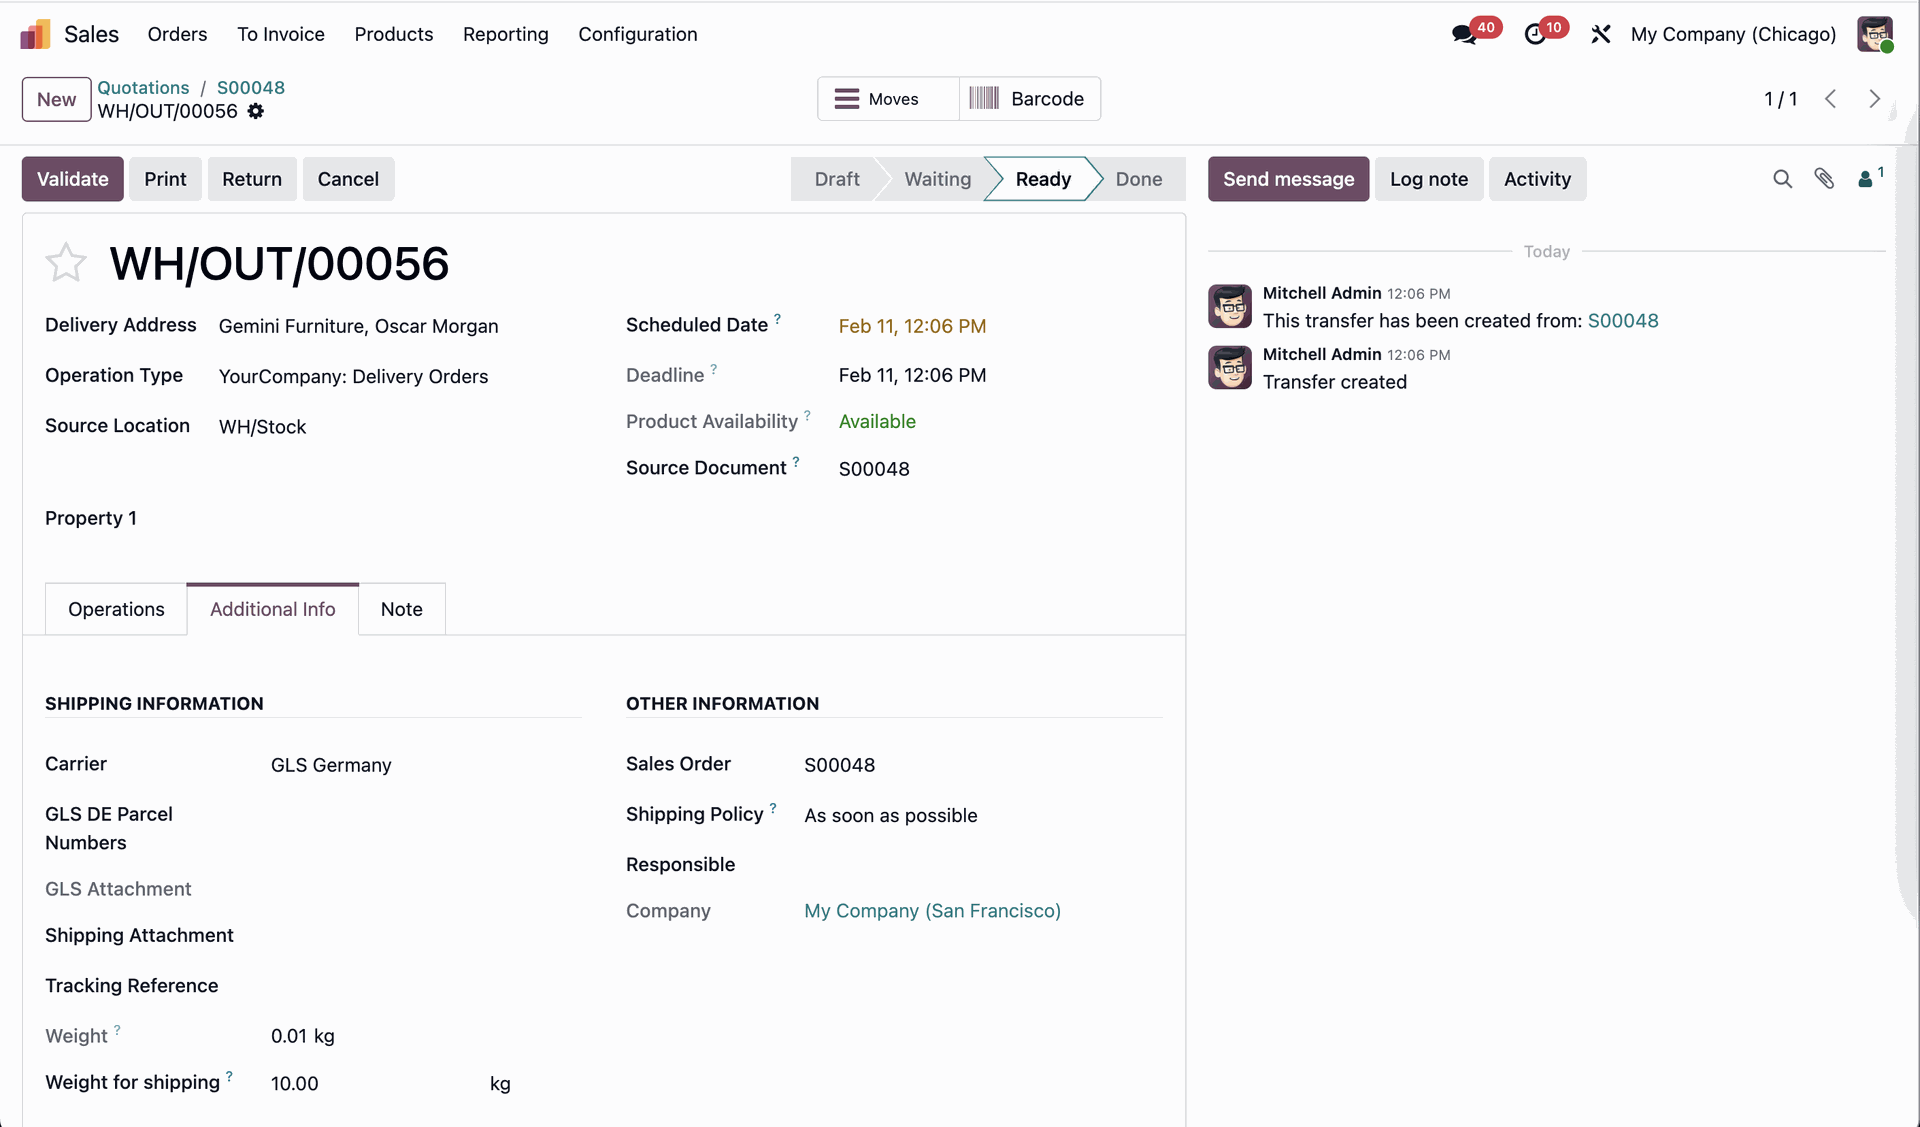The width and height of the screenshot is (1920, 1127).
Task: Open Mitchell Admin user avatar menu
Action: point(1875,34)
